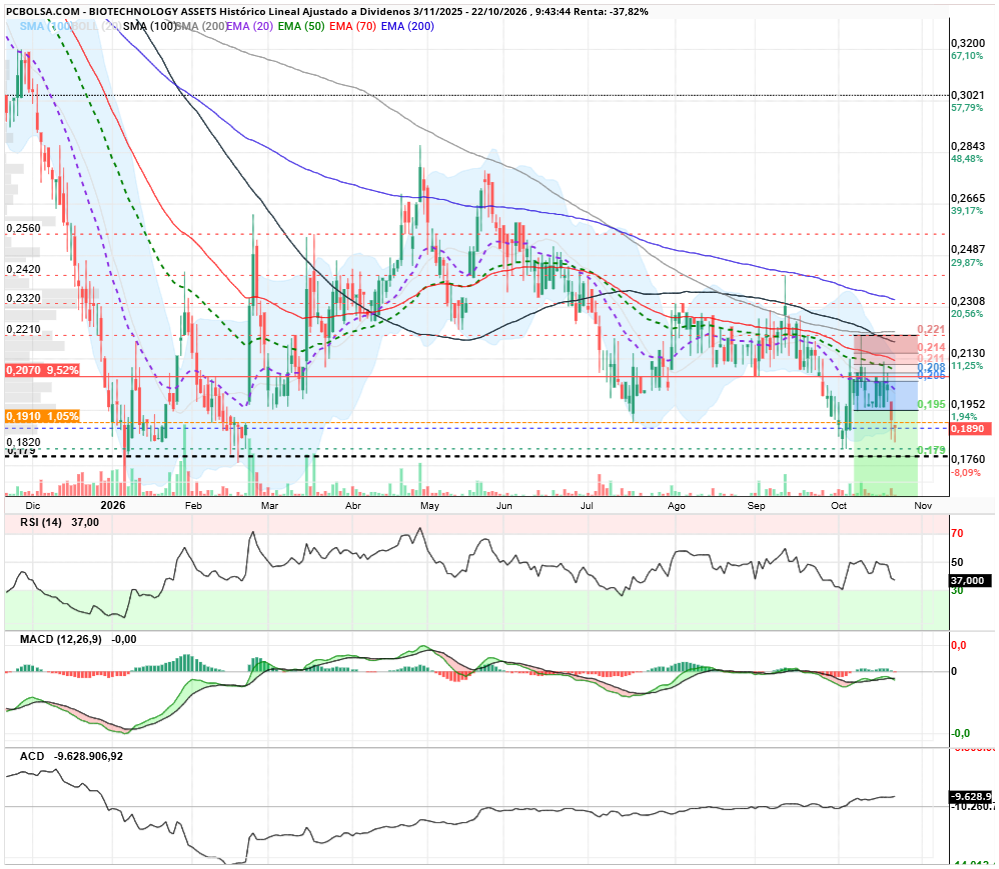The width and height of the screenshot is (999, 869).
Task: Select the 0,1760 price axis label
Action: pos(967,459)
